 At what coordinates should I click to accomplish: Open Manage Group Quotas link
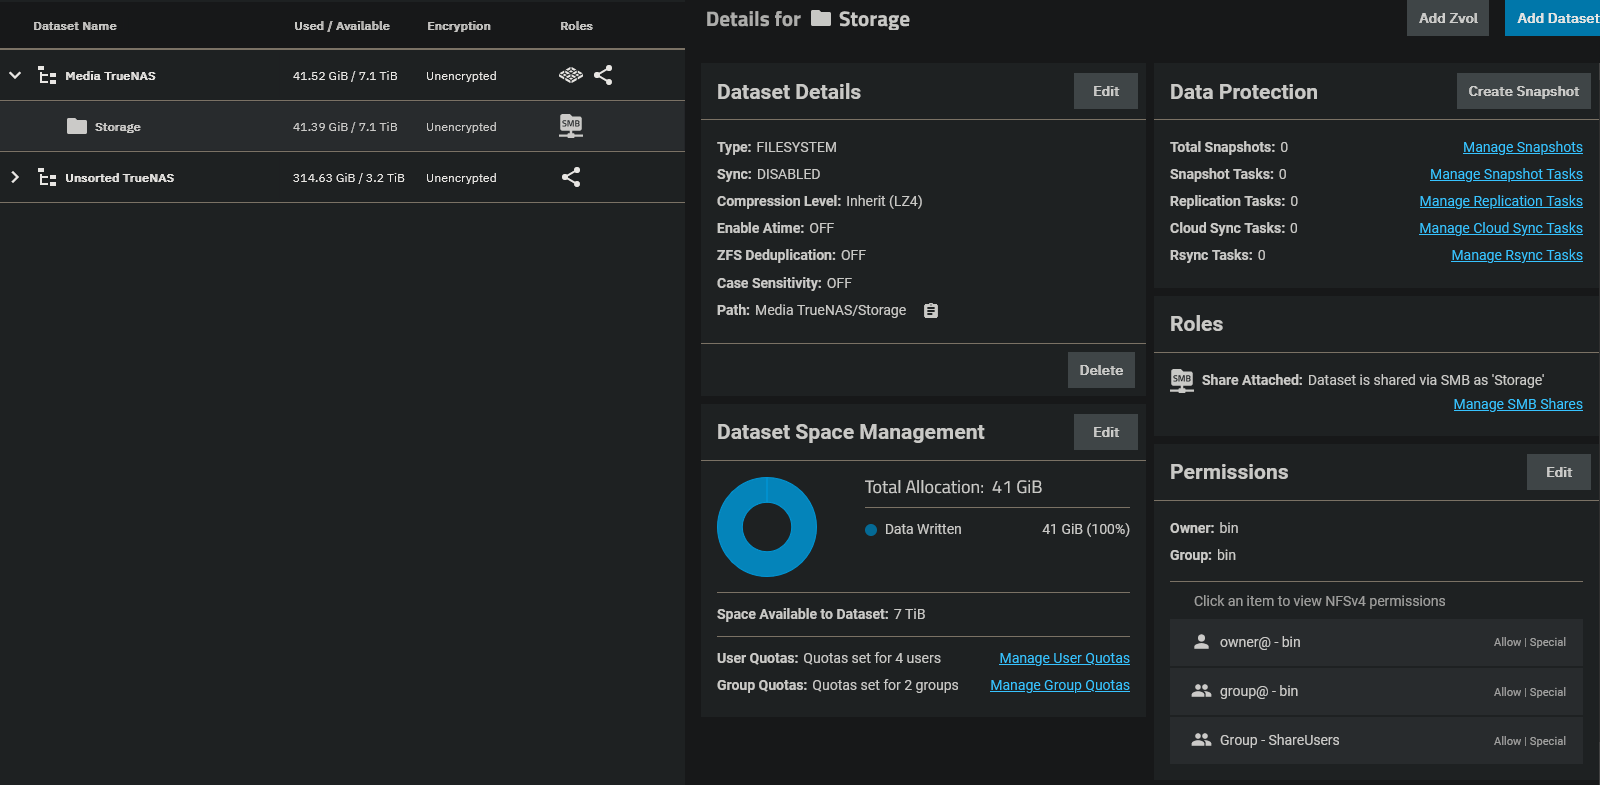pos(1060,685)
